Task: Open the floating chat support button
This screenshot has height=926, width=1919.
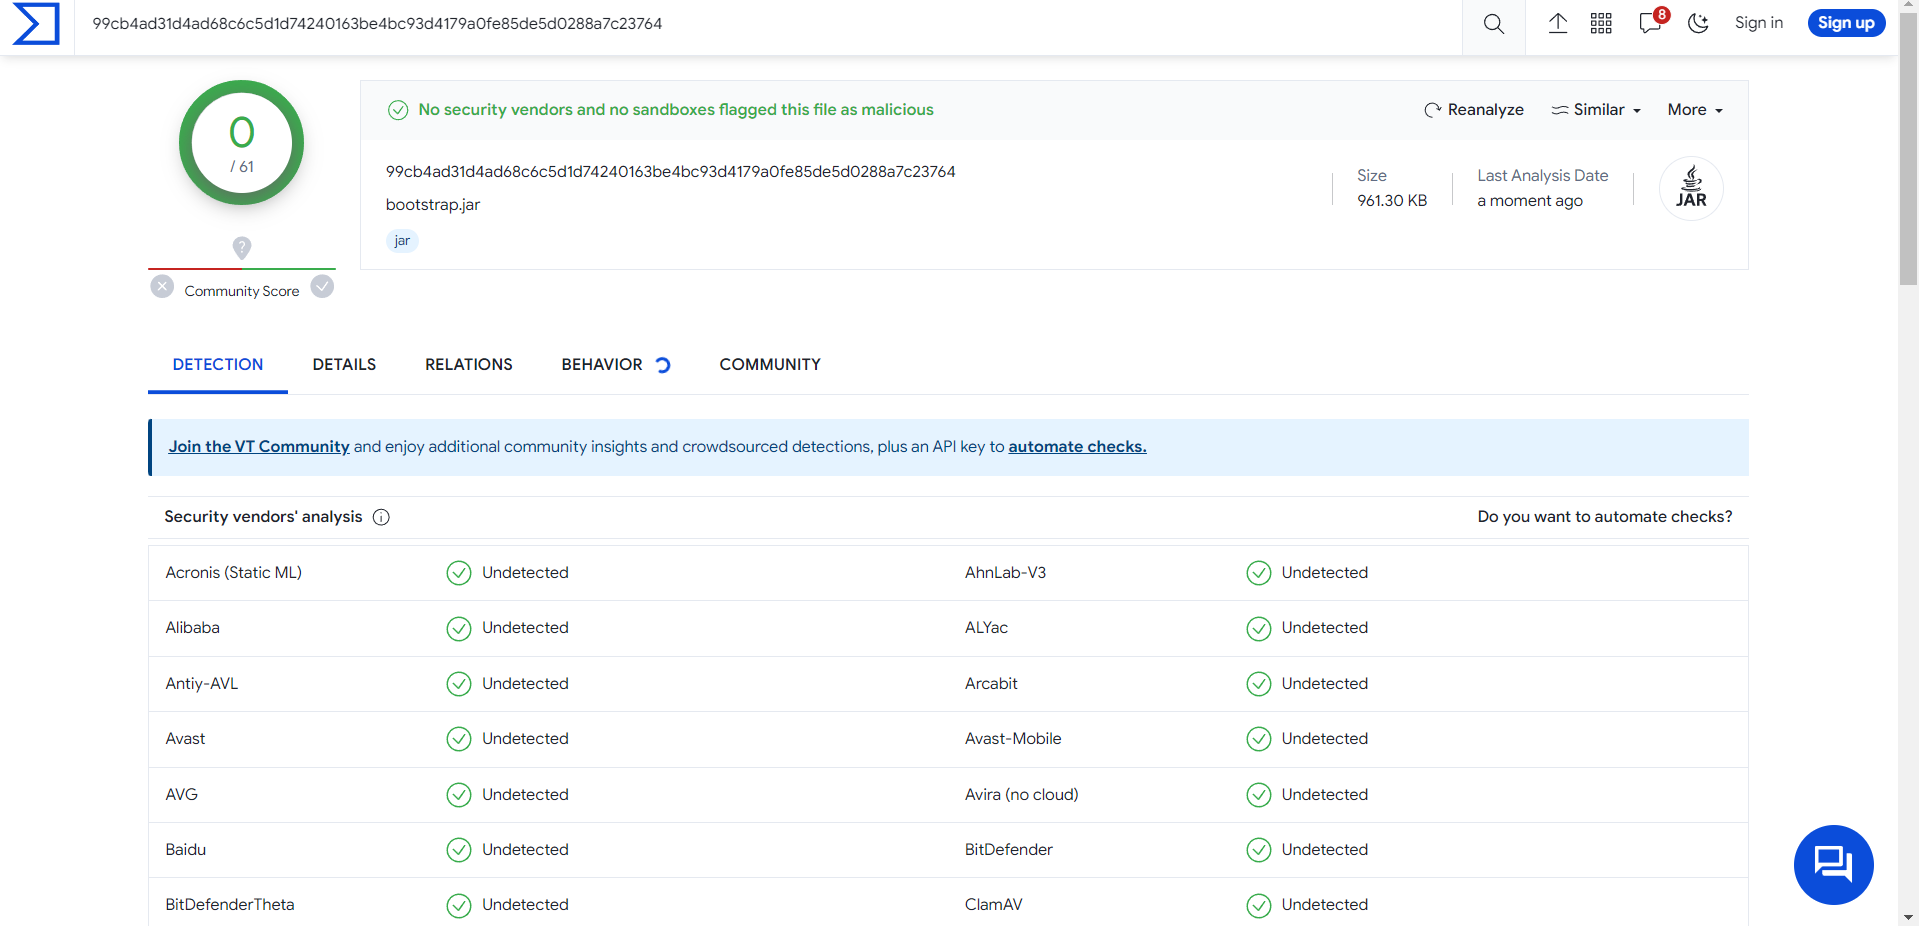Action: tap(1833, 864)
